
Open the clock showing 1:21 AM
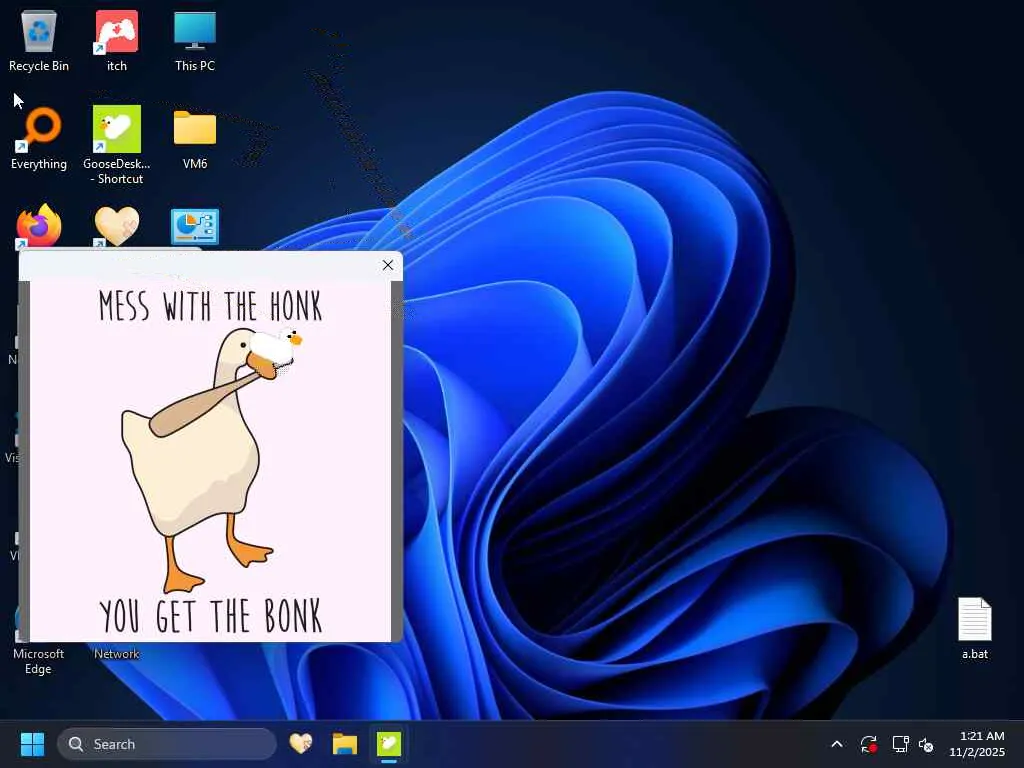point(977,744)
